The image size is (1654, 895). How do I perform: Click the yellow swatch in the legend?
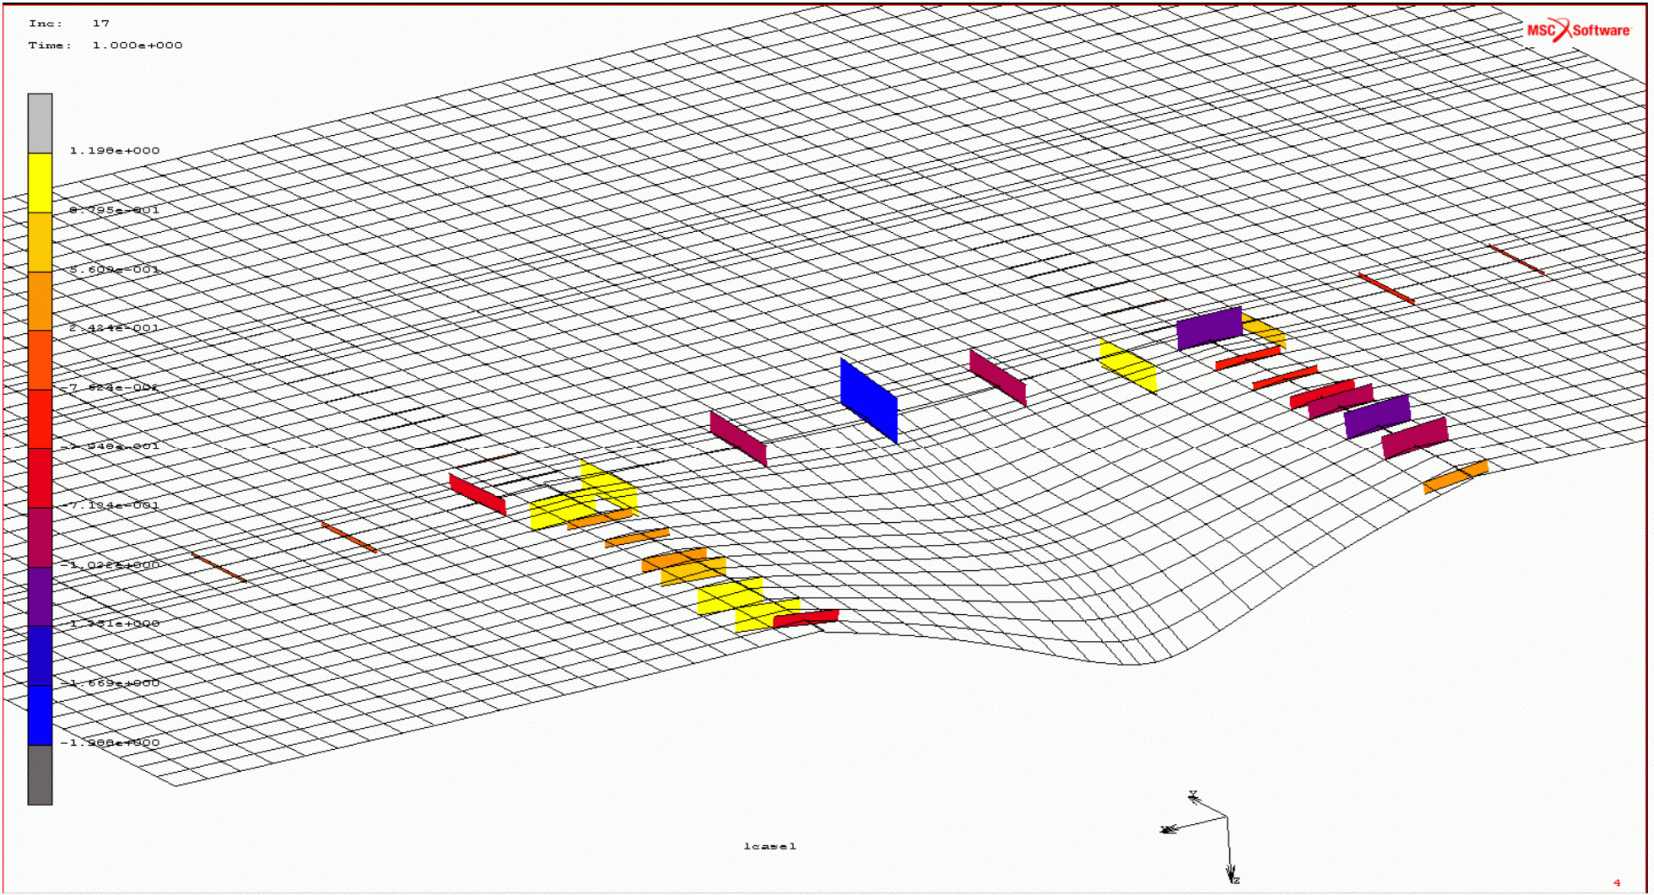tap(40, 182)
